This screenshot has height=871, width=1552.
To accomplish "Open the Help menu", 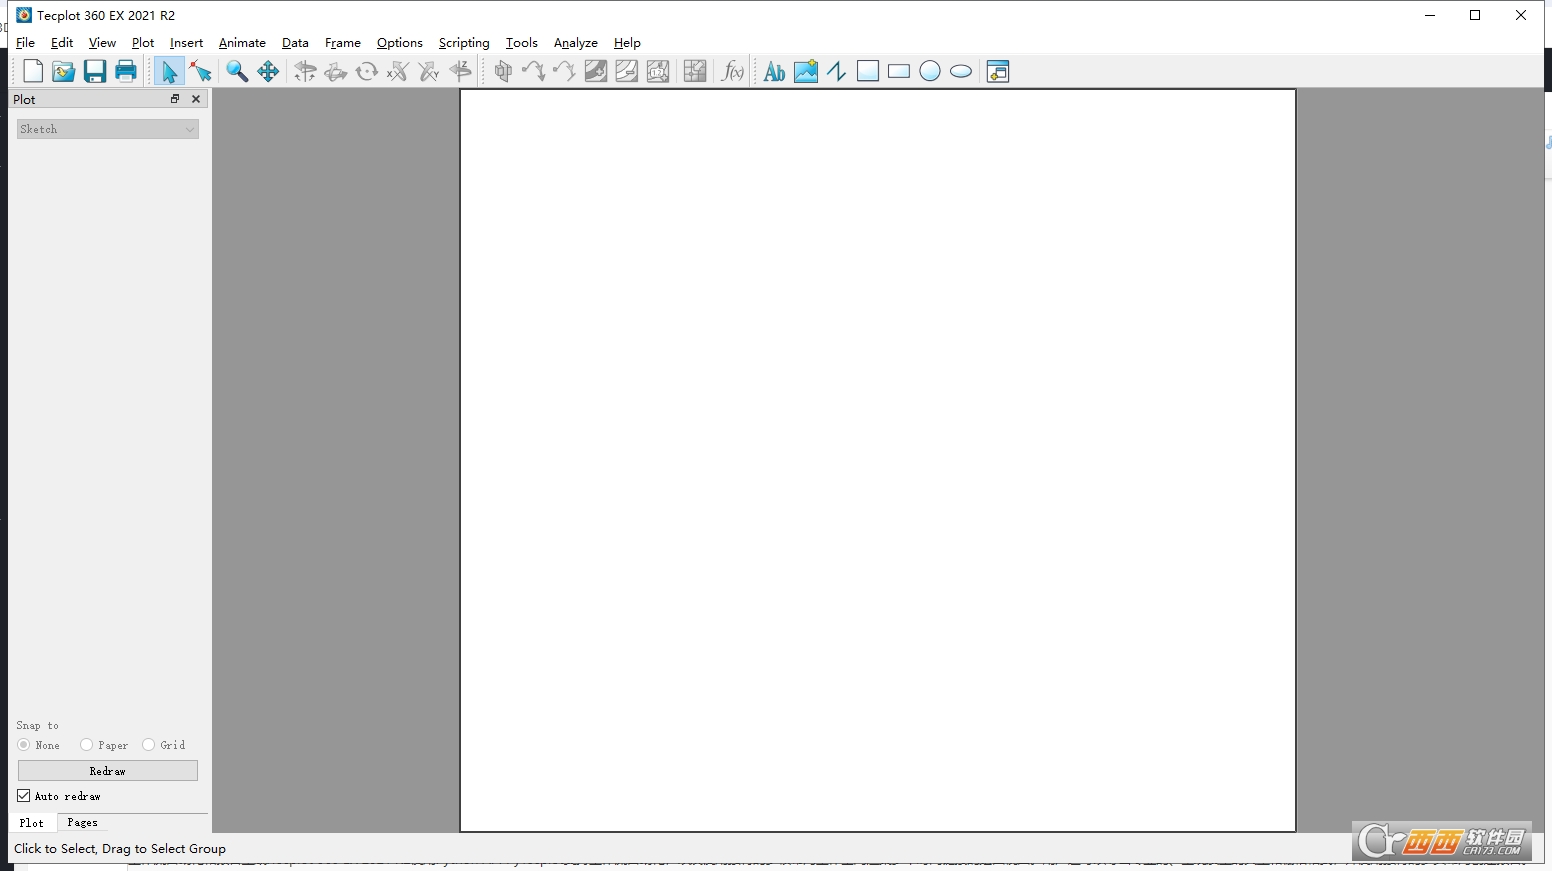I will [627, 43].
